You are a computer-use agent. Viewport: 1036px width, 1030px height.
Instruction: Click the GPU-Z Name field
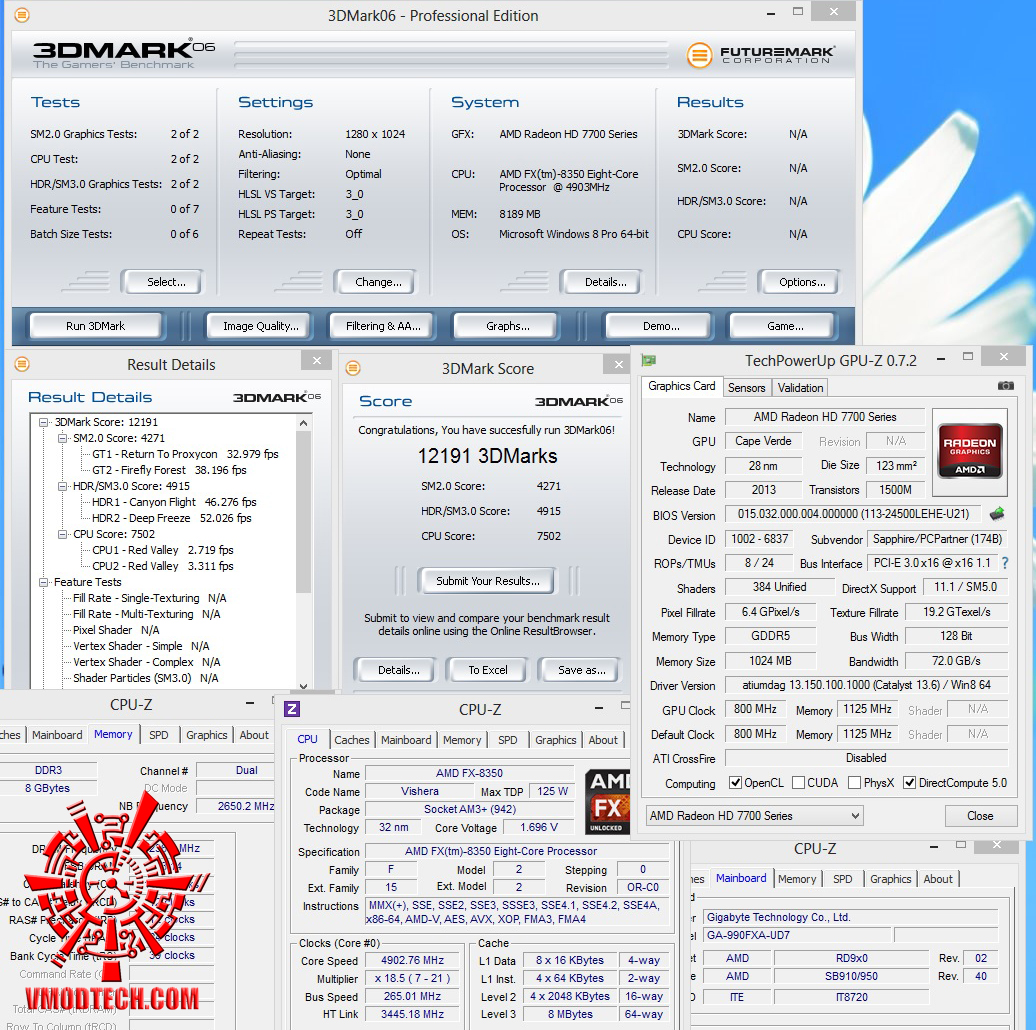tap(825, 417)
